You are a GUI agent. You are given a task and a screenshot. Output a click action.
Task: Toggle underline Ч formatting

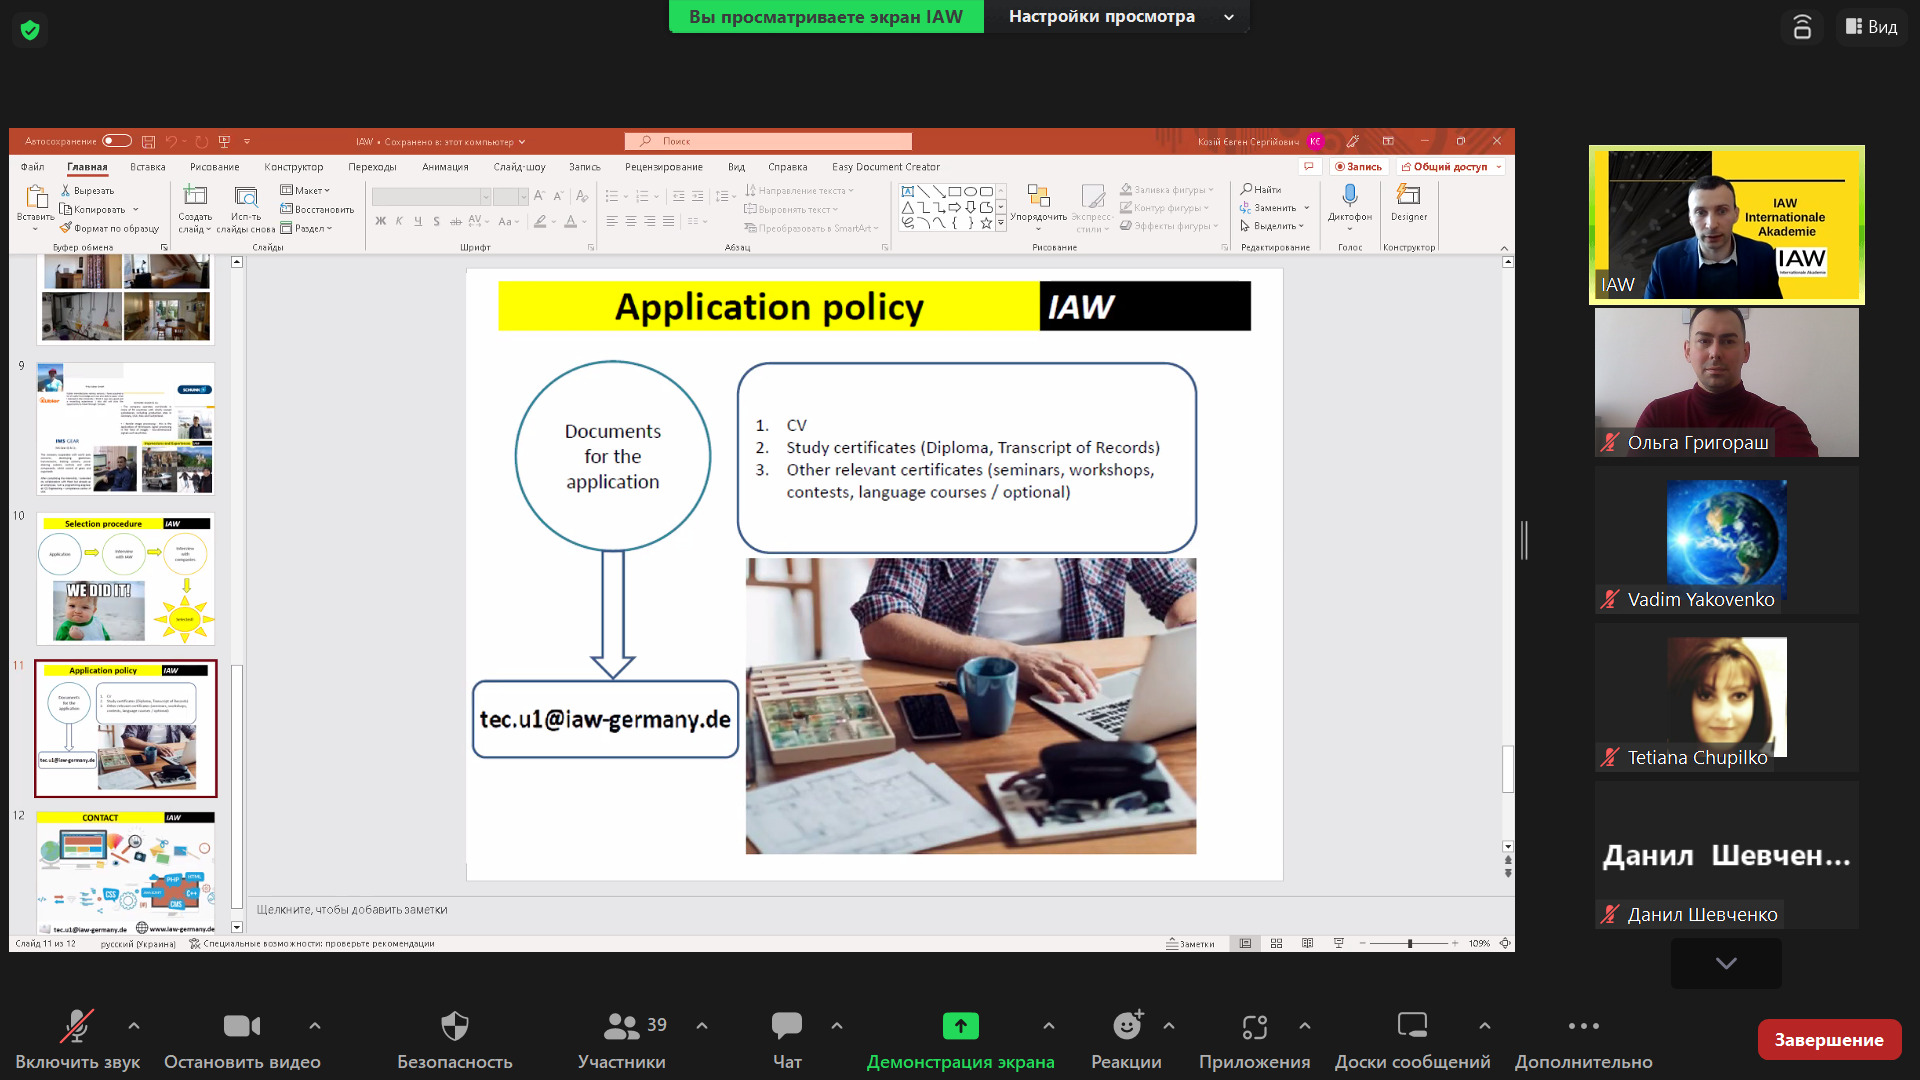[418, 221]
